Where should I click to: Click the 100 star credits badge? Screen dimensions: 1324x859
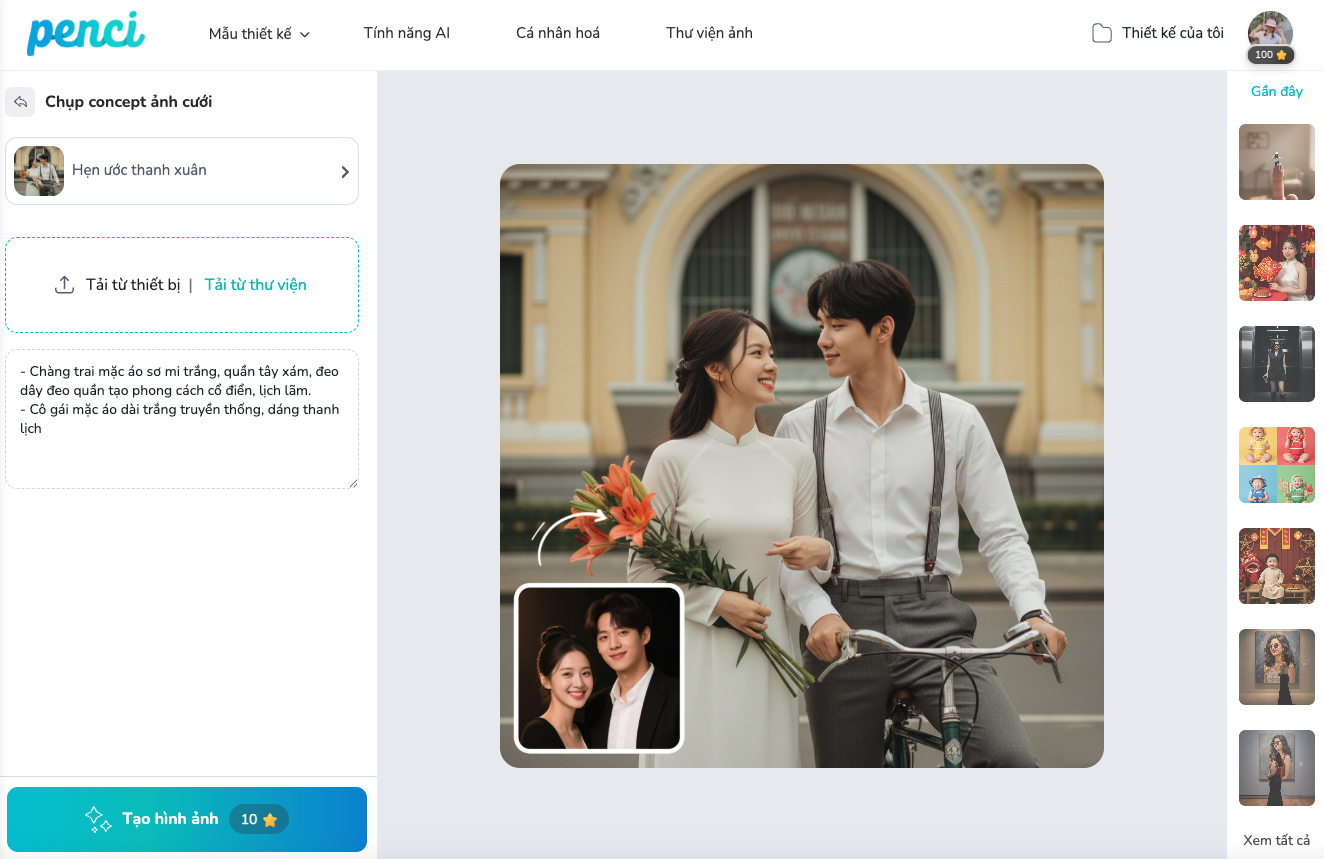pyautogui.click(x=1270, y=55)
